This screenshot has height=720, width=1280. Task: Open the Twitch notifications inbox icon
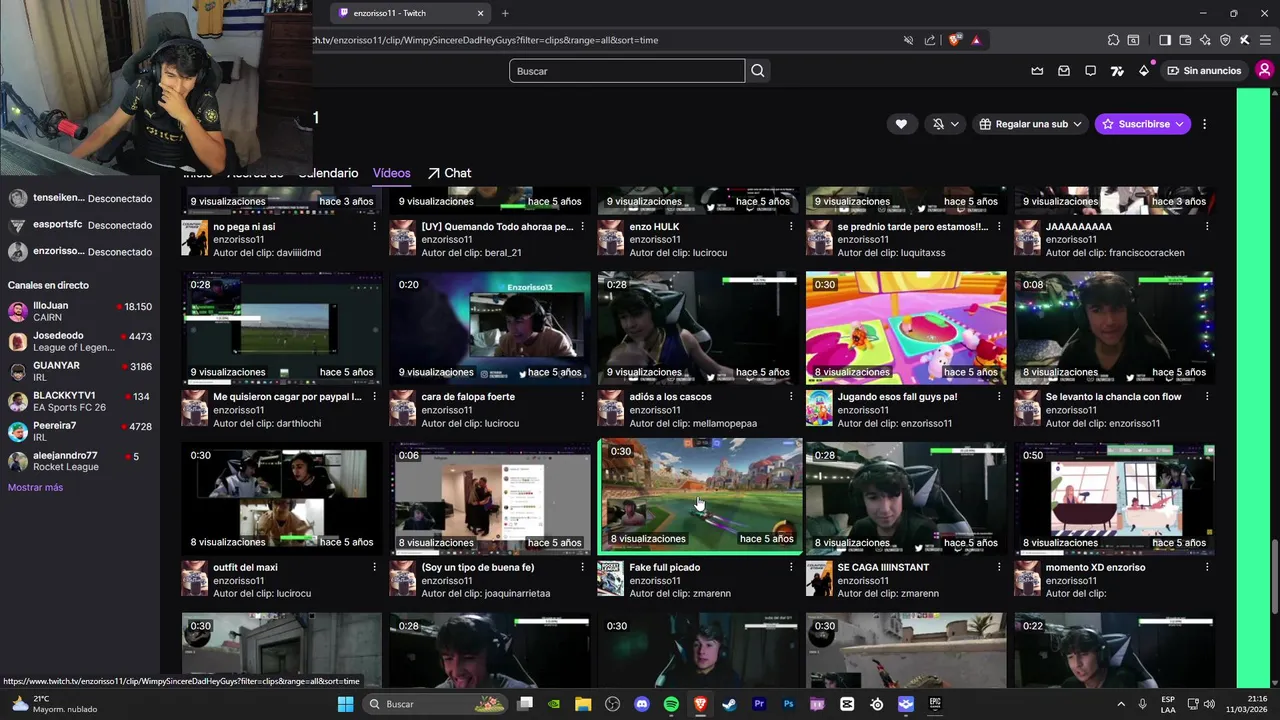[1064, 71]
